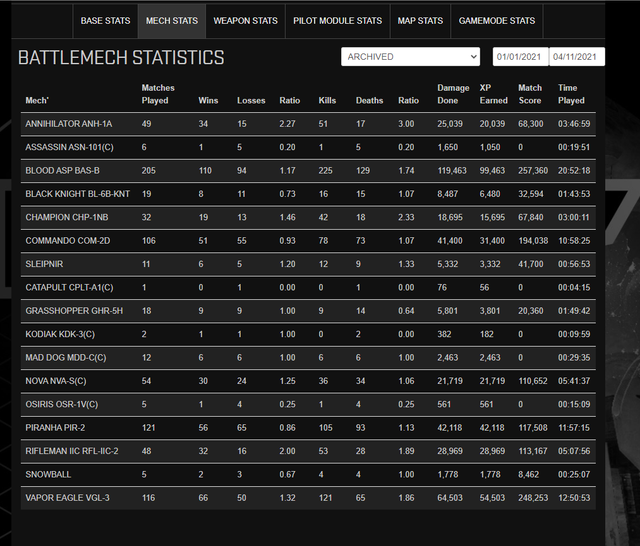Viewport: 640px width, 546px height.
Task: Select OSIRIS OSR-1V(C) mech name
Action: [x=62, y=404]
